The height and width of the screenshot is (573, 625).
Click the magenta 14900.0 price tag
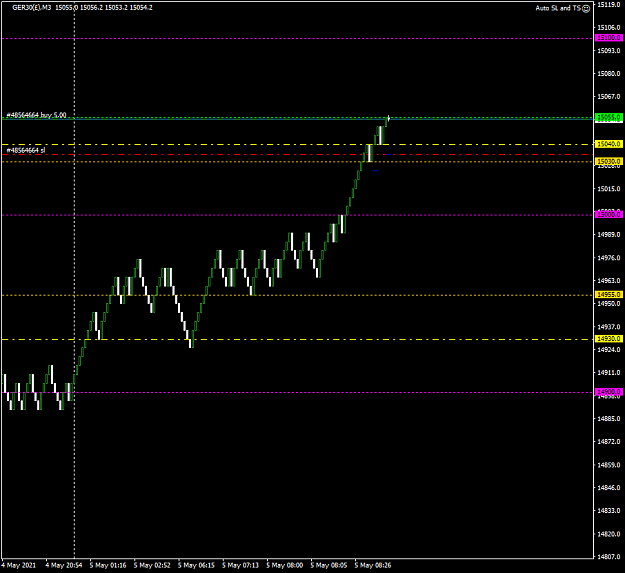pyautogui.click(x=609, y=392)
